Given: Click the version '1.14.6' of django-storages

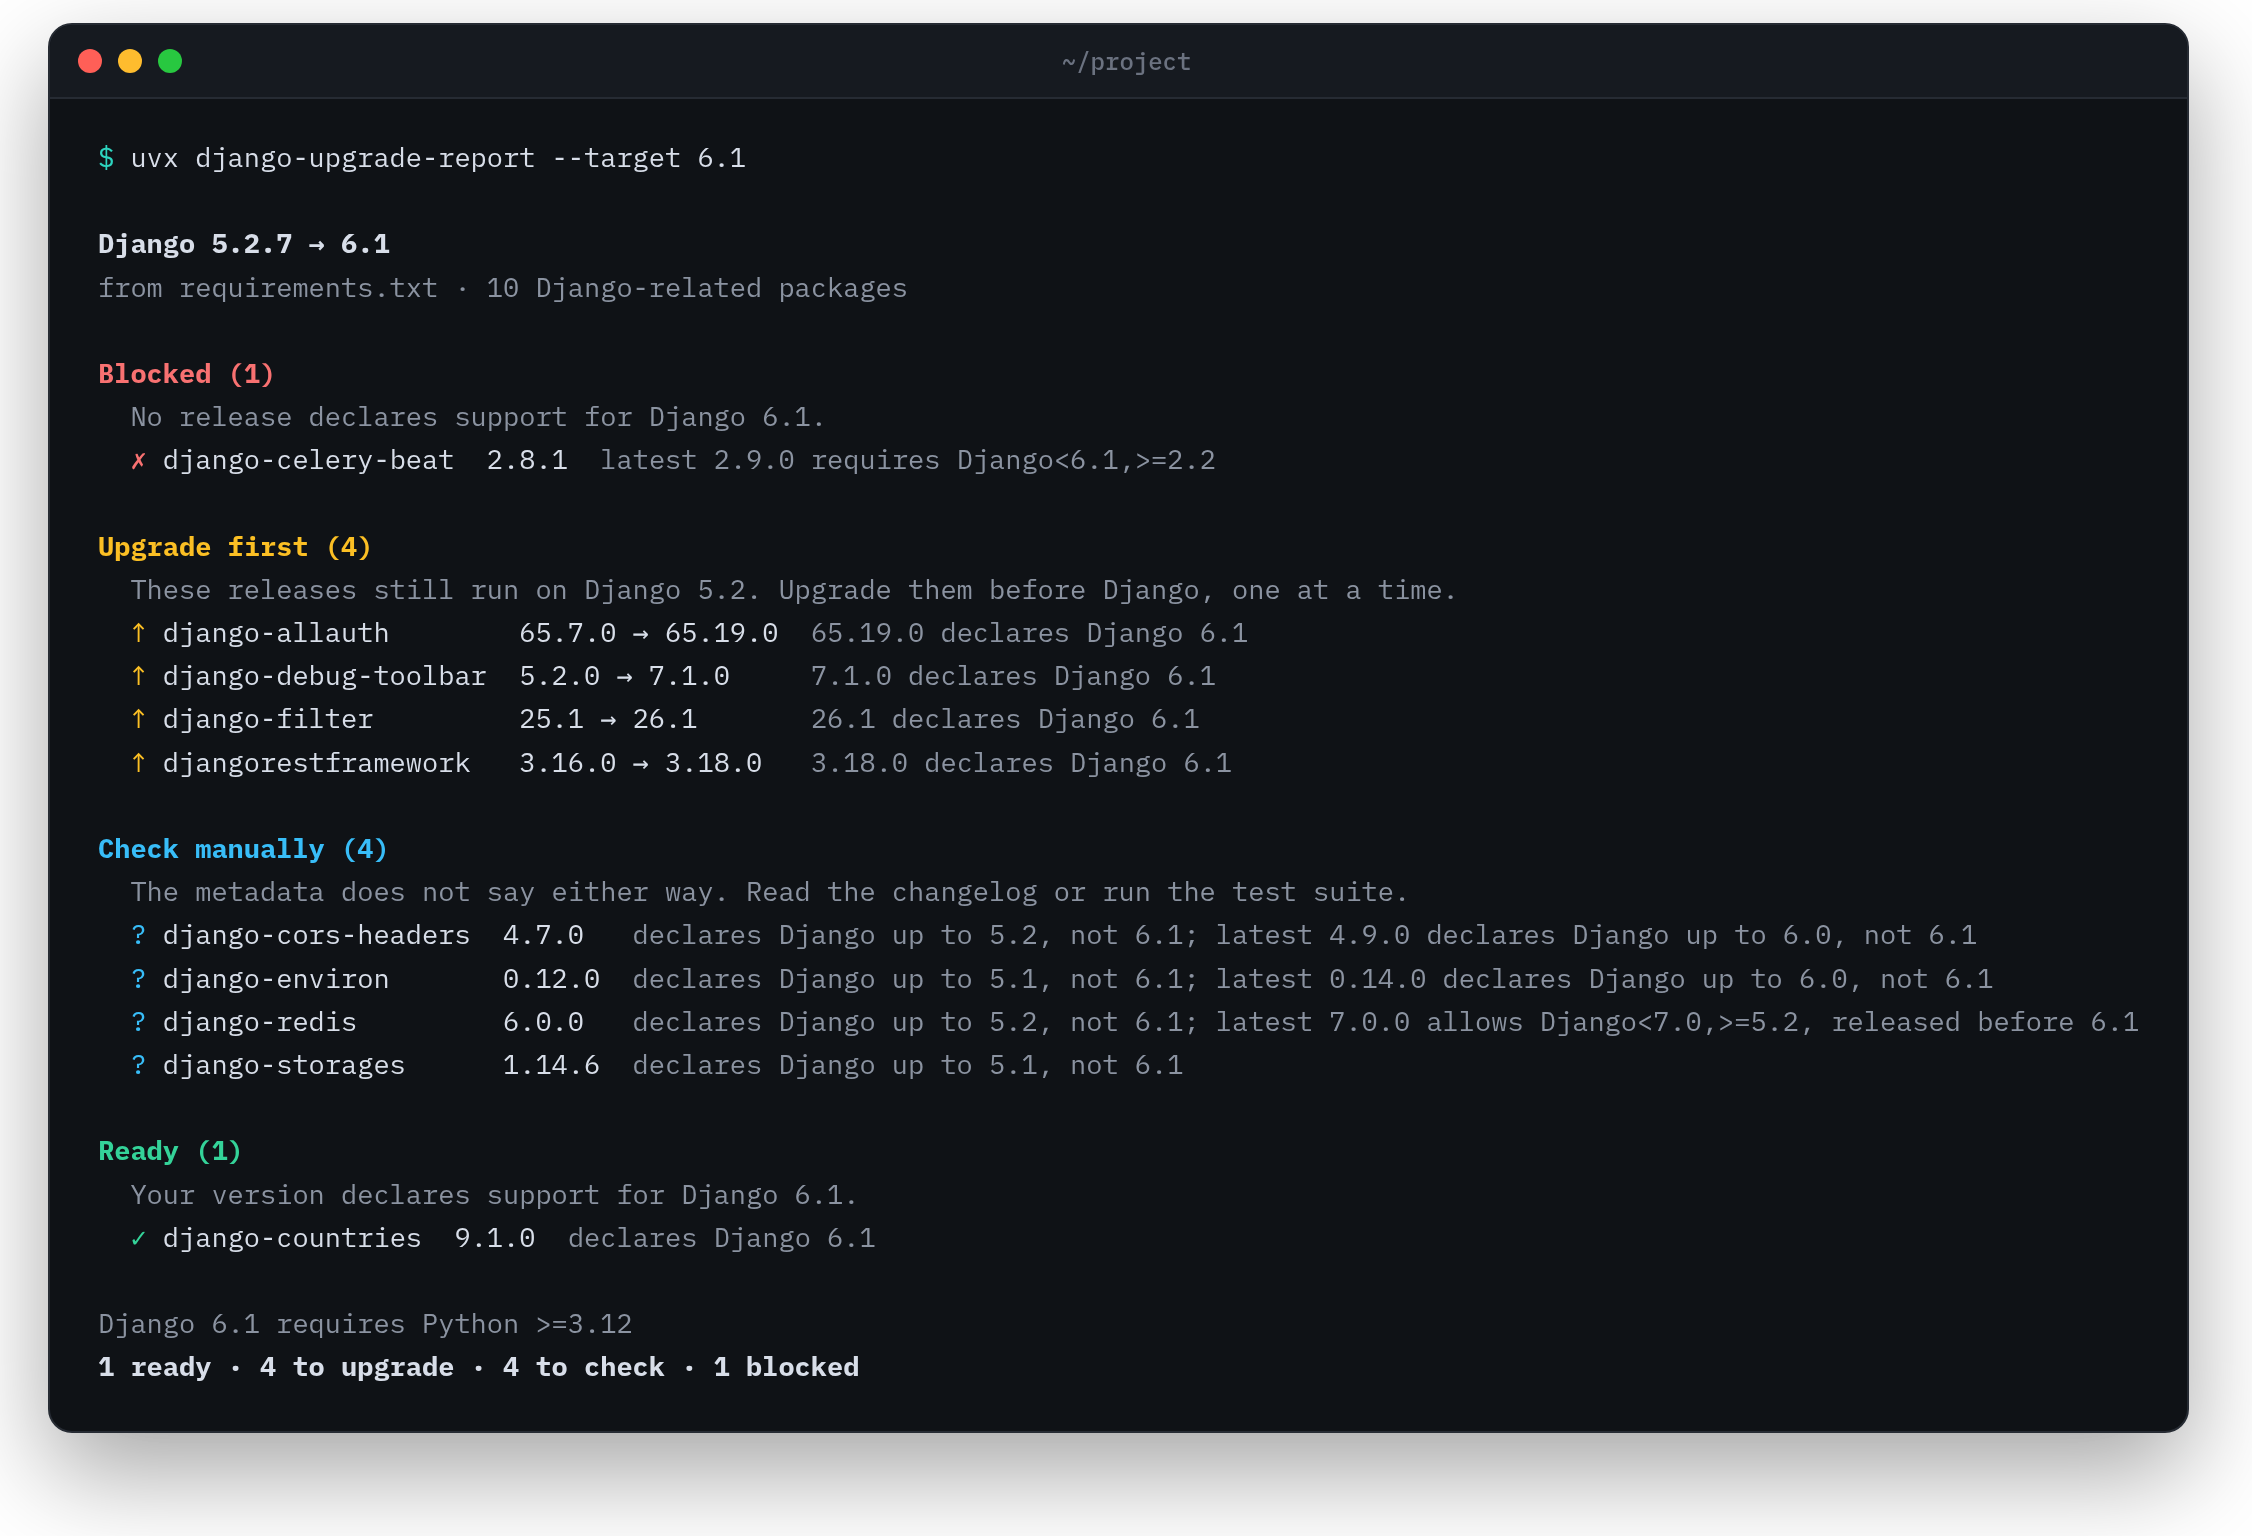Looking at the screenshot, I should coord(551,1065).
